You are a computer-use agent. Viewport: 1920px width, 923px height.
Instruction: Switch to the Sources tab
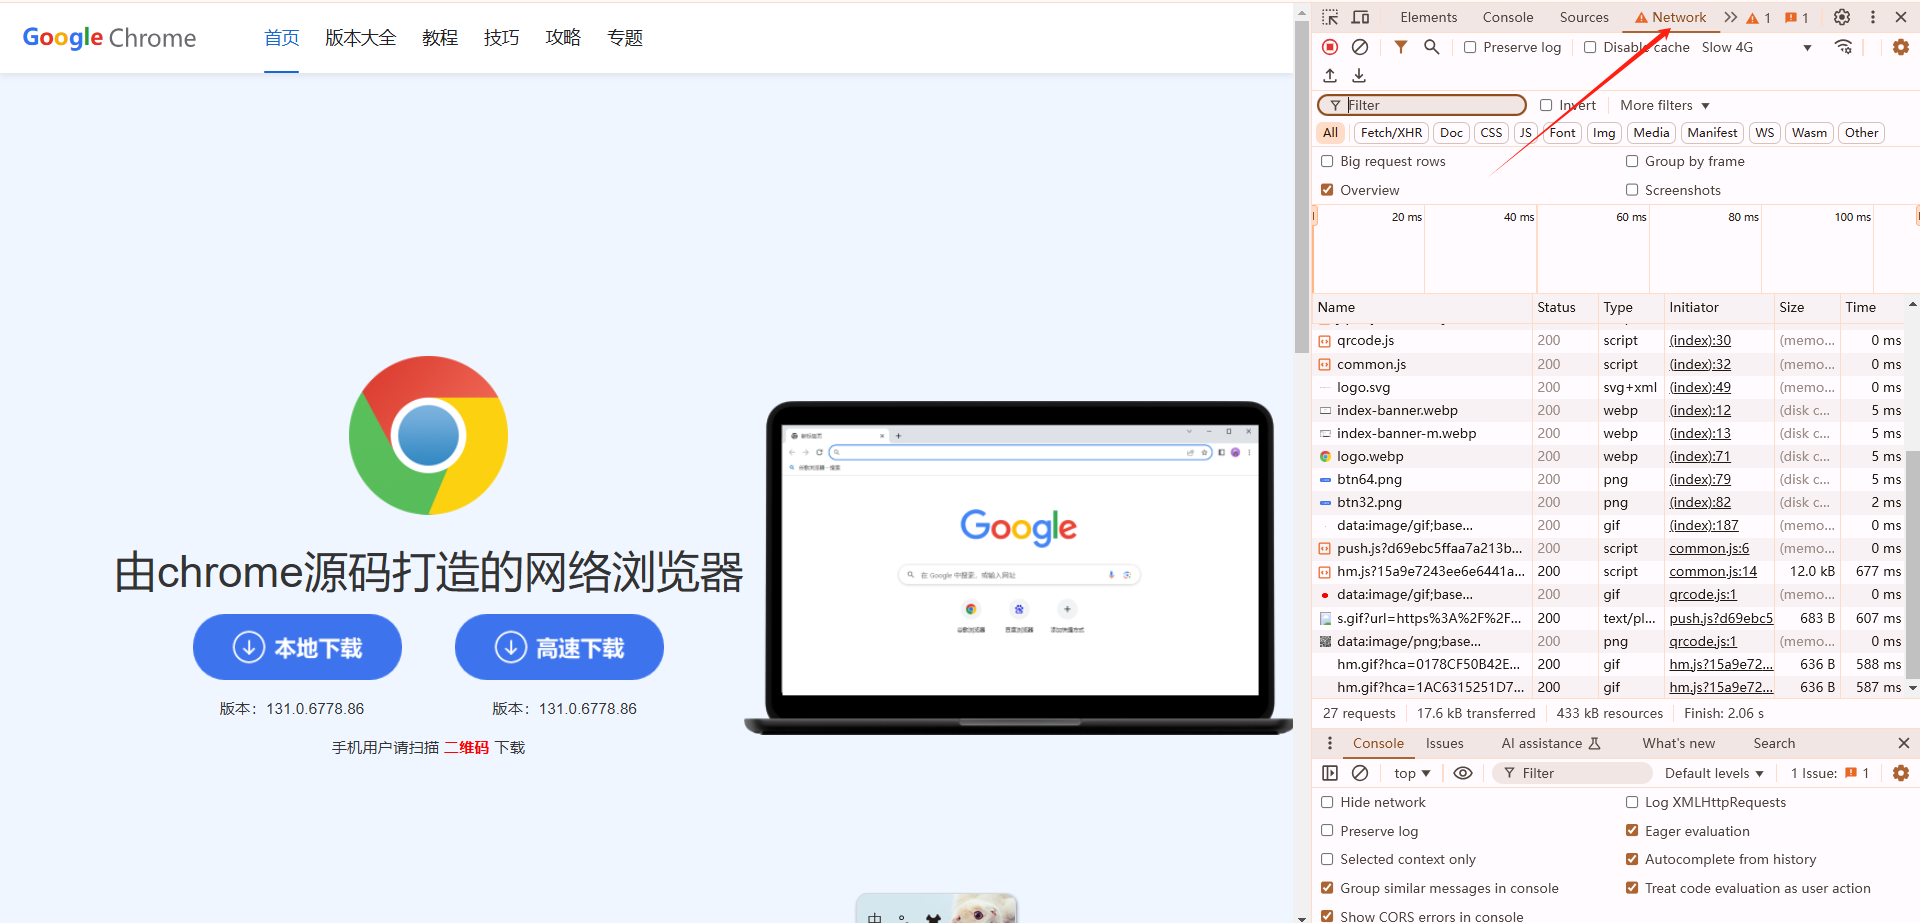point(1584,17)
